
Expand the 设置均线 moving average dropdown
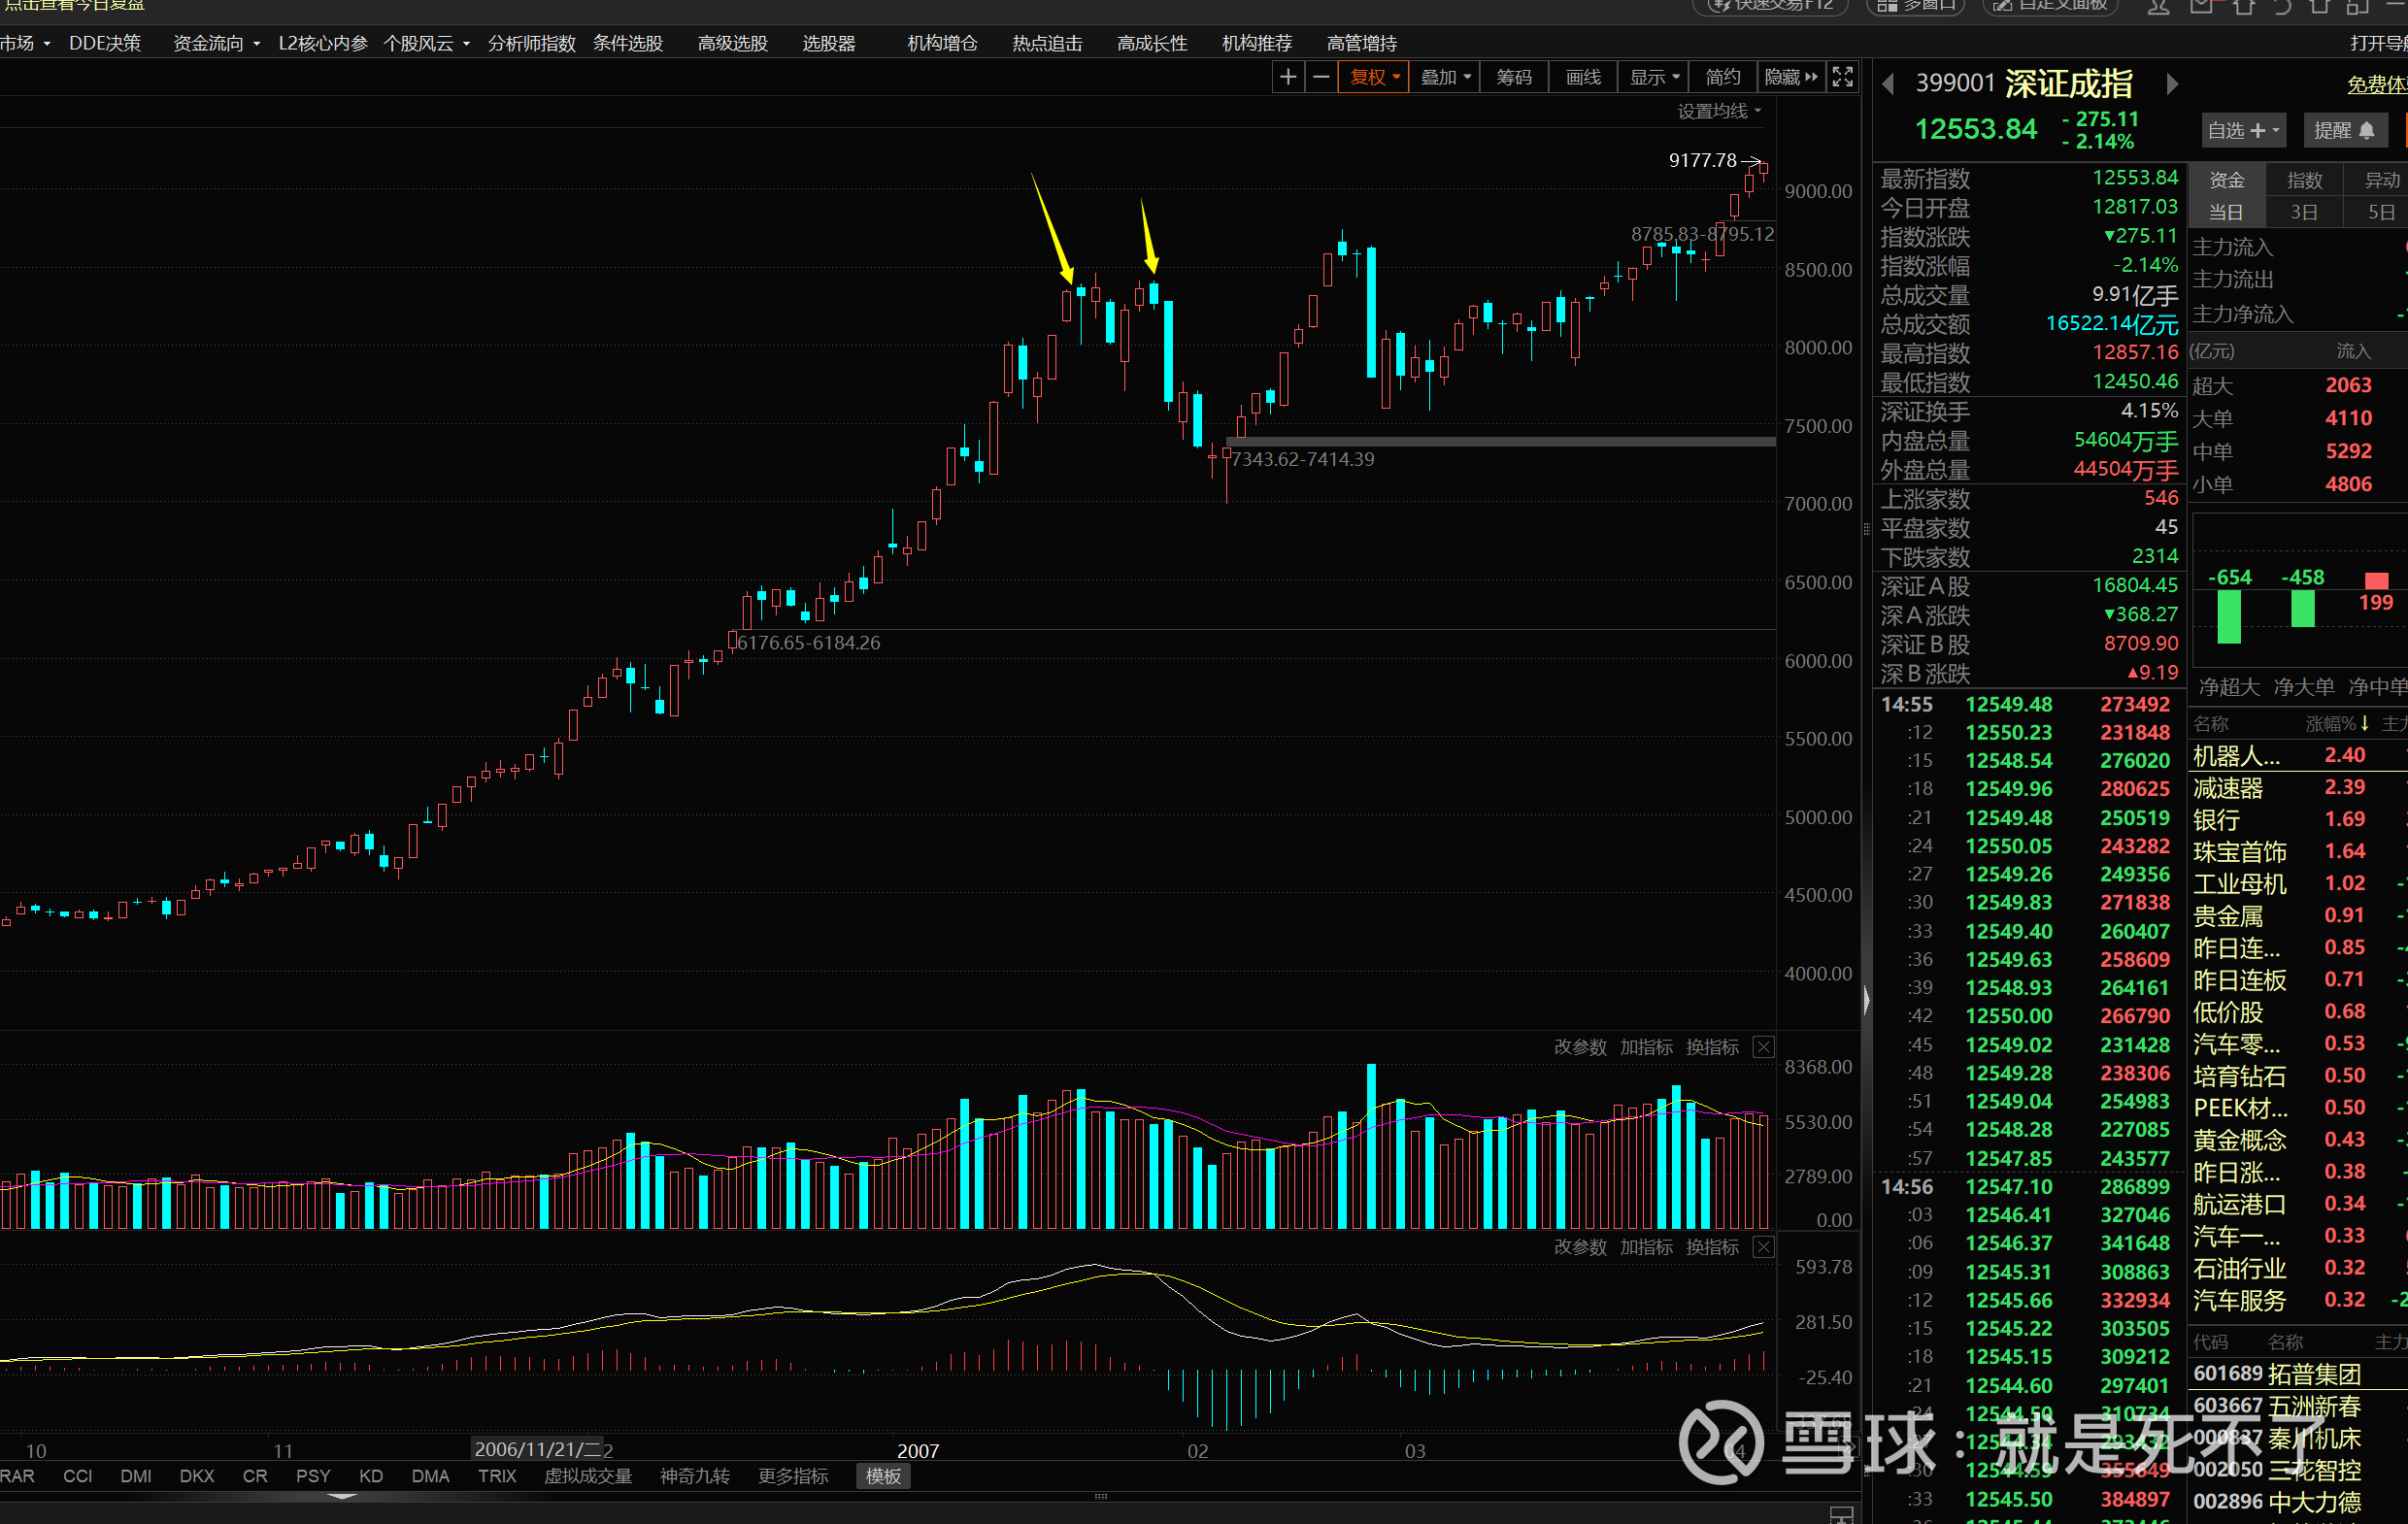(1719, 111)
